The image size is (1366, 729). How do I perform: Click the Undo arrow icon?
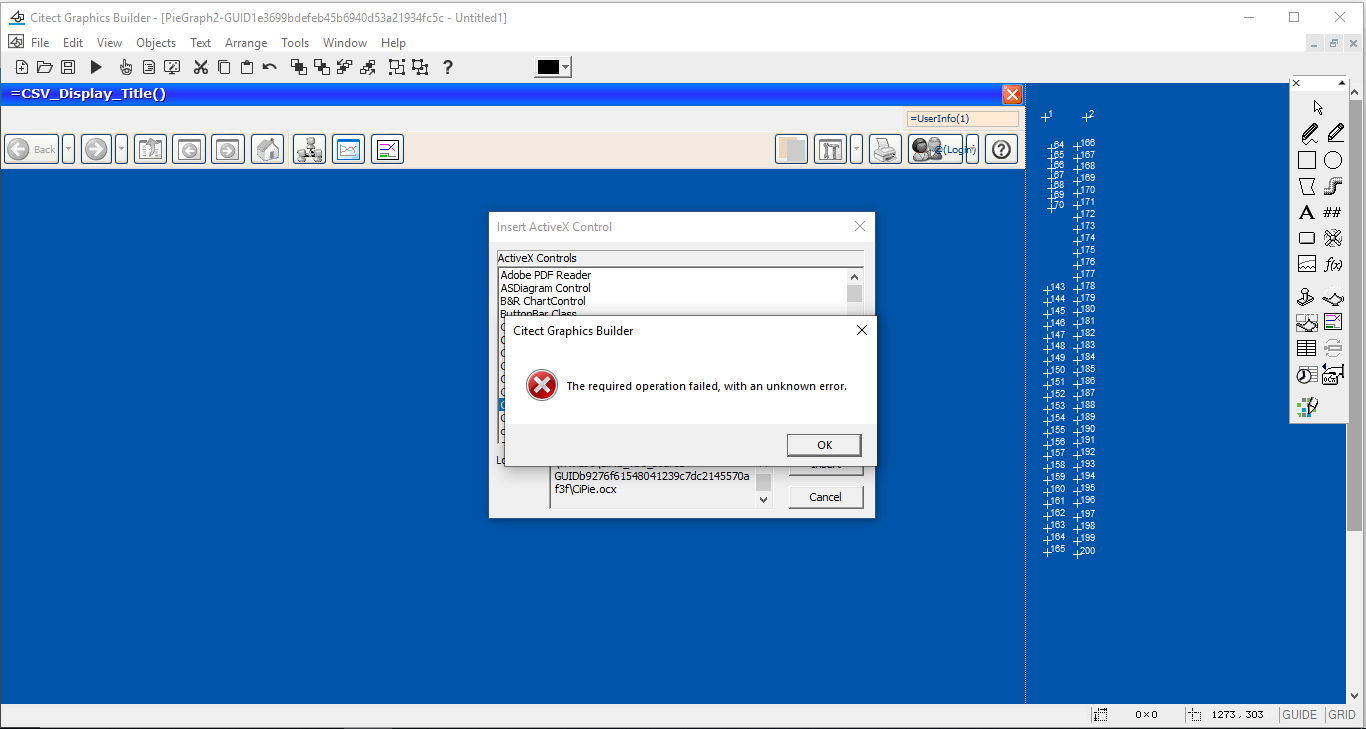pyautogui.click(x=269, y=67)
